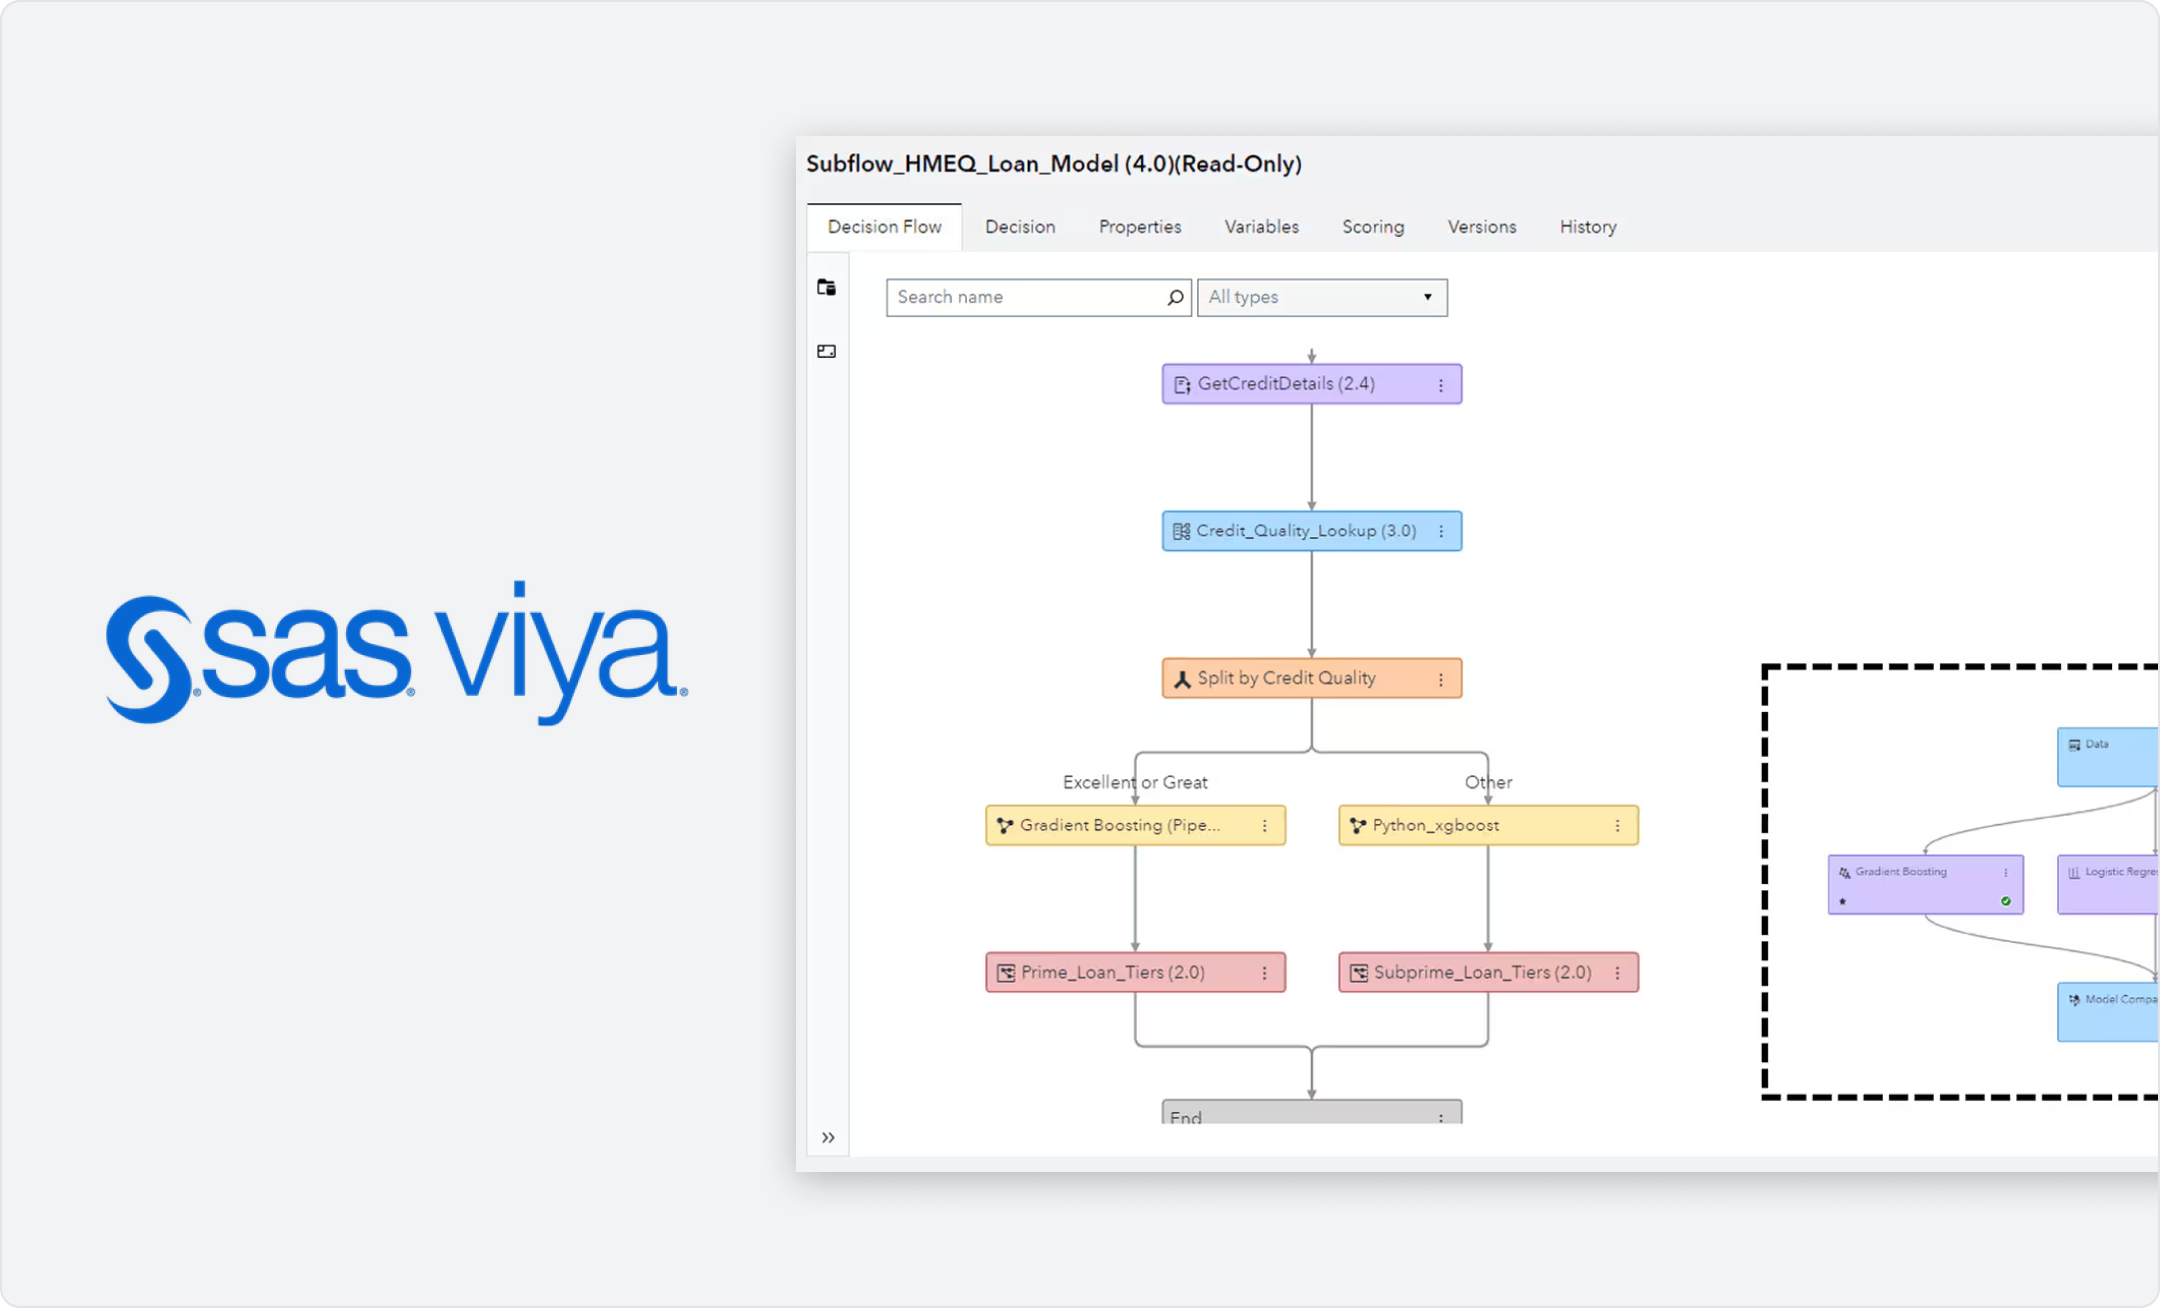
Task: Click the Other branch label
Action: (1488, 782)
